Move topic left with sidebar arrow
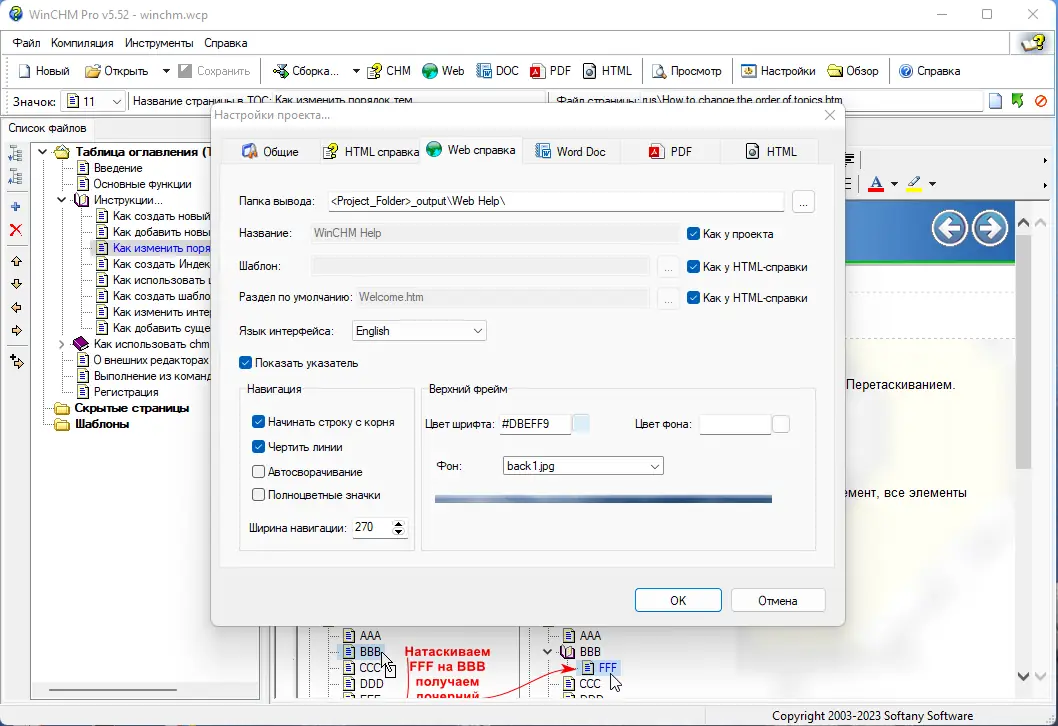Viewport: 1058px width, 726px height. pyautogui.click(x=16, y=308)
